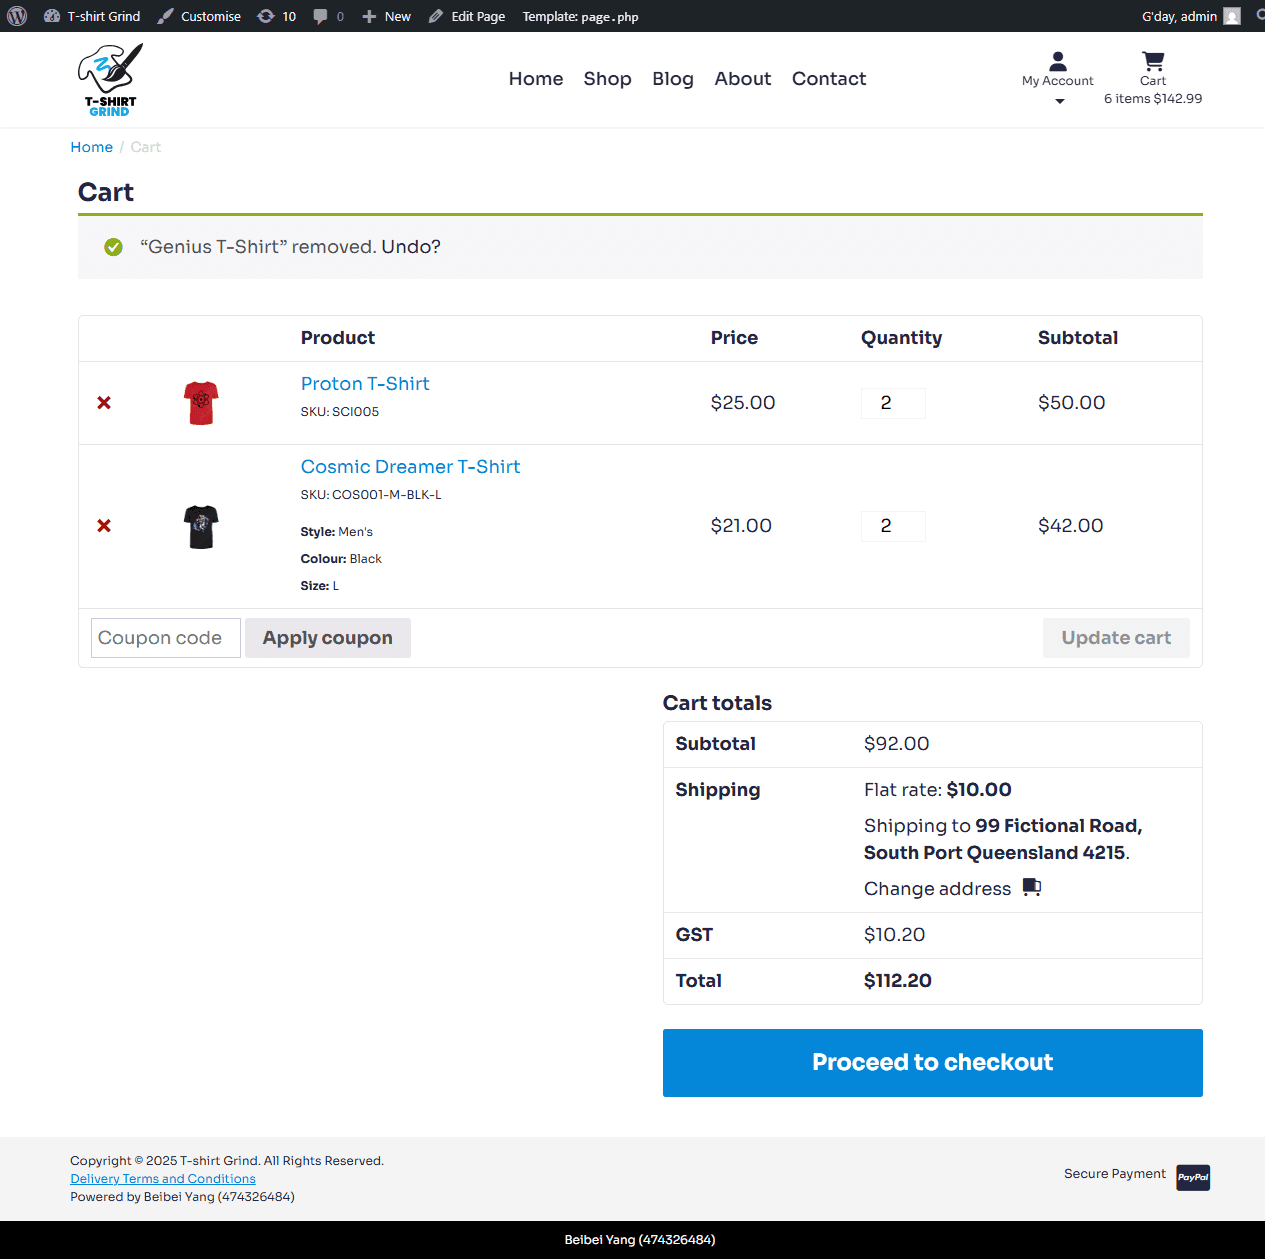Click the WordPress logo in admin bar
The height and width of the screenshot is (1259, 1265).
(x=17, y=16)
